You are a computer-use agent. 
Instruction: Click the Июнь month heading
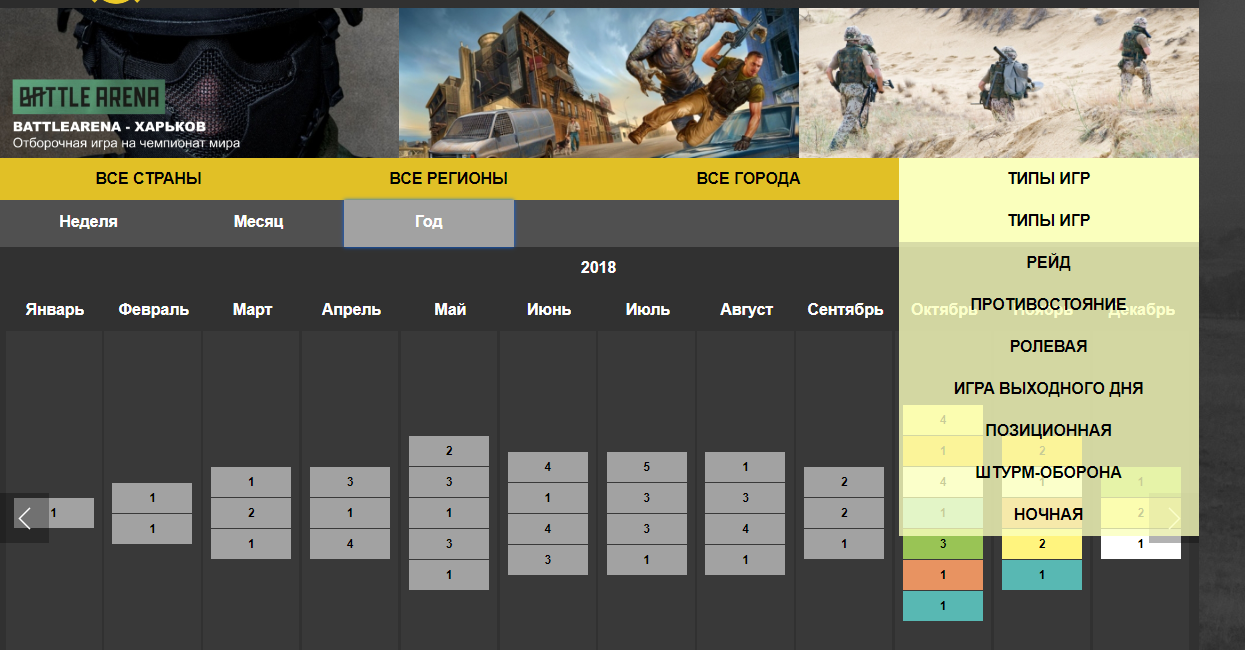click(549, 310)
